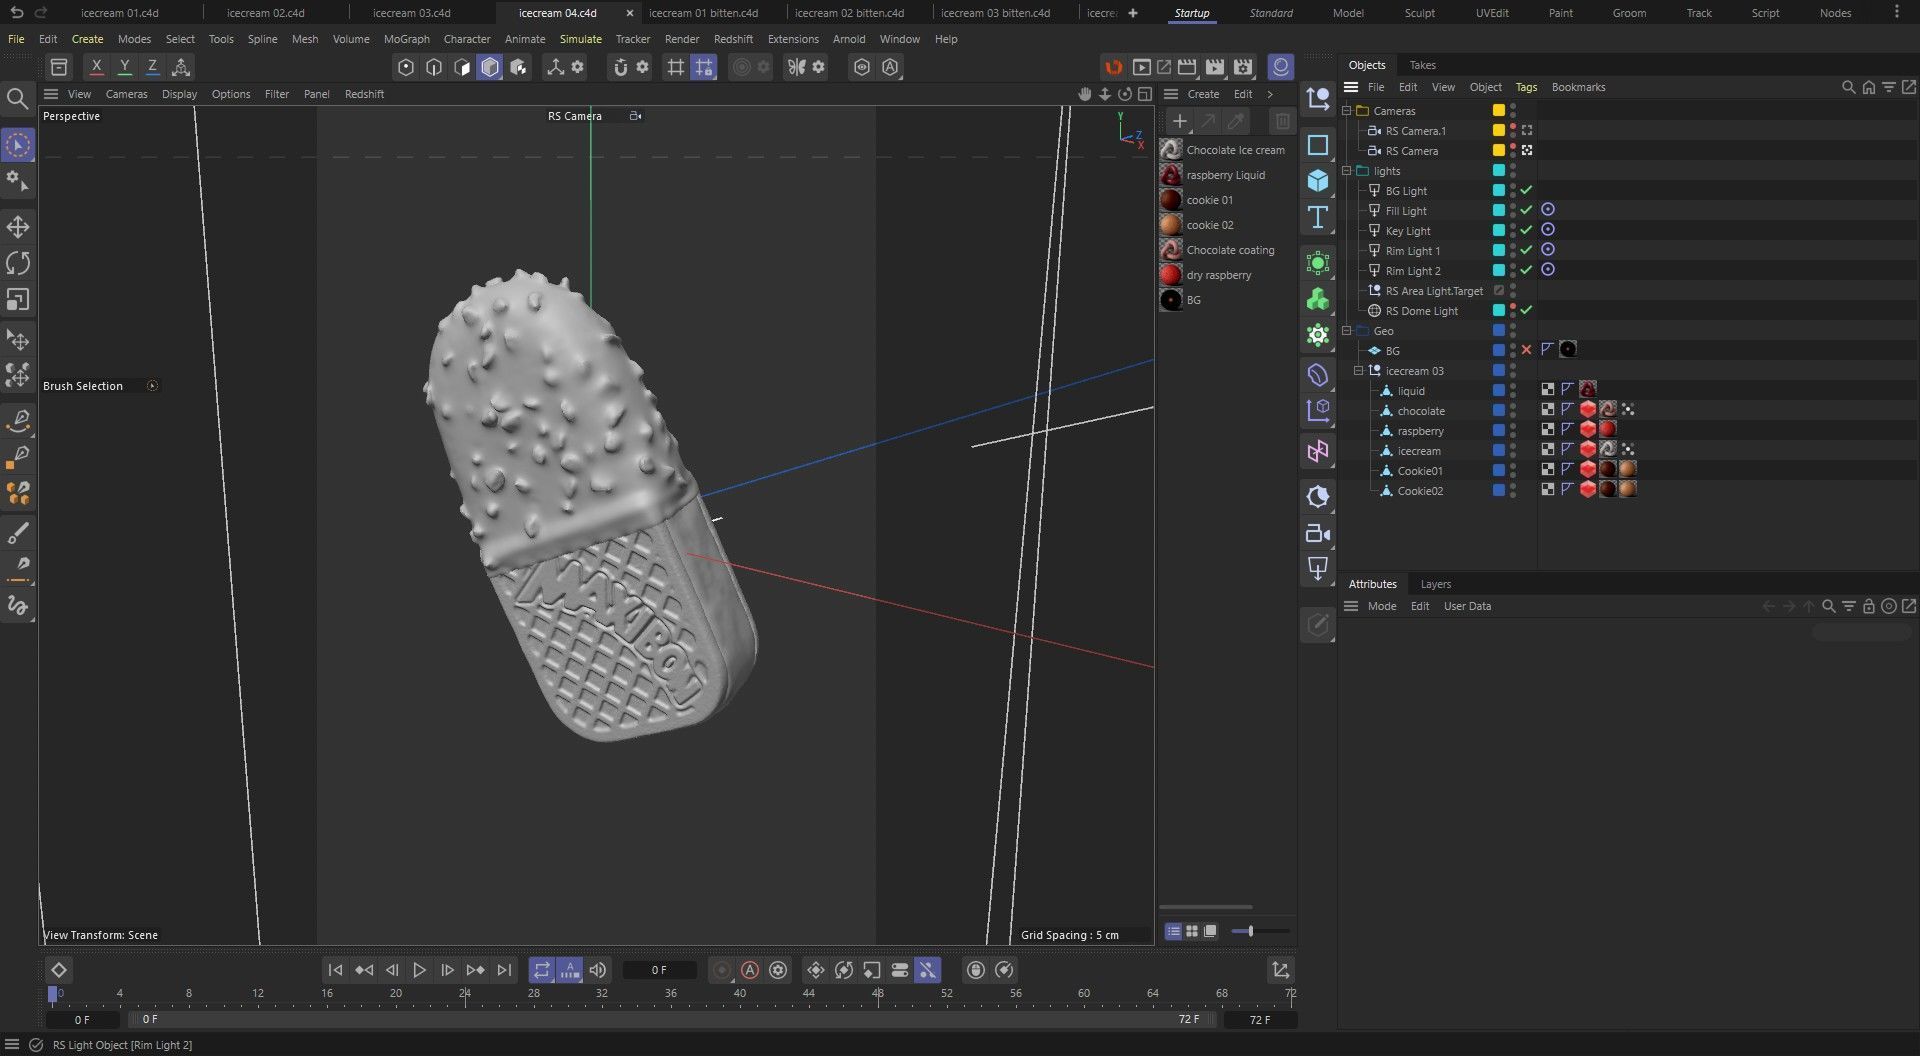Toggle chocolate object visibility dots
Image resolution: width=1920 pixels, height=1056 pixels.
pyautogui.click(x=1513, y=411)
